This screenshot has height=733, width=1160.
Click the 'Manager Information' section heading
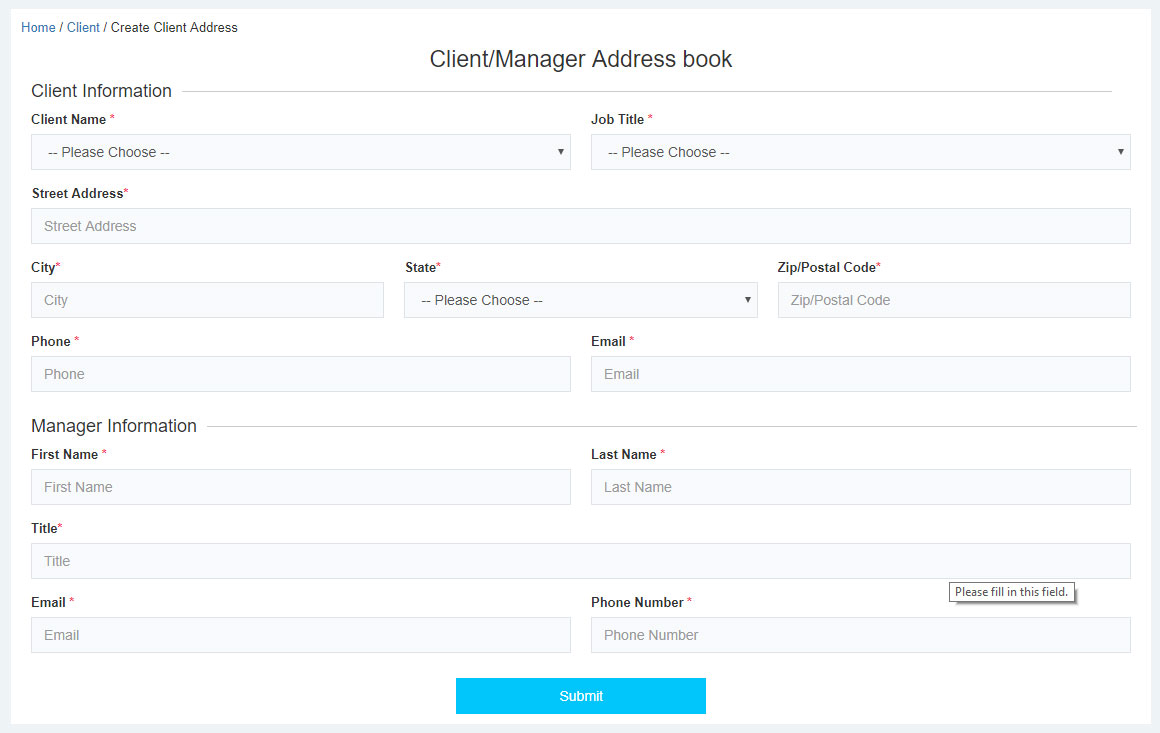pos(114,426)
